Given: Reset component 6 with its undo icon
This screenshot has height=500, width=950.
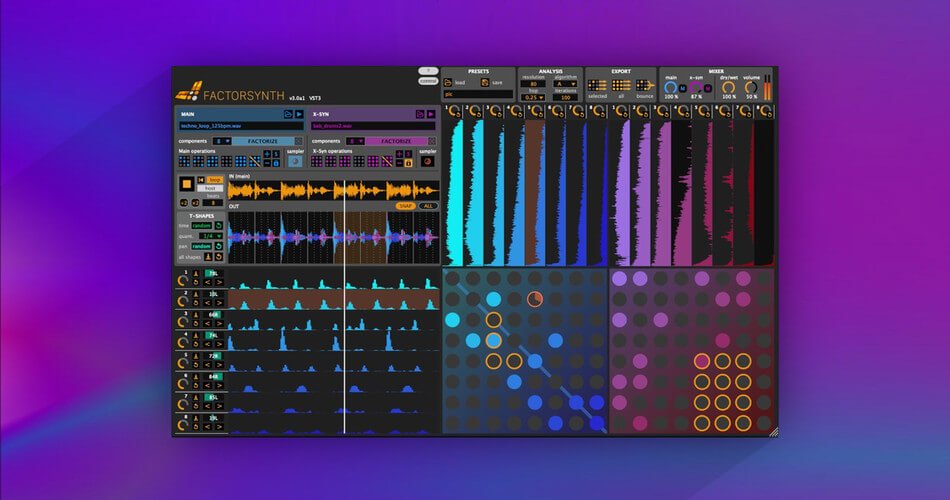Looking at the screenshot, I should click(196, 385).
